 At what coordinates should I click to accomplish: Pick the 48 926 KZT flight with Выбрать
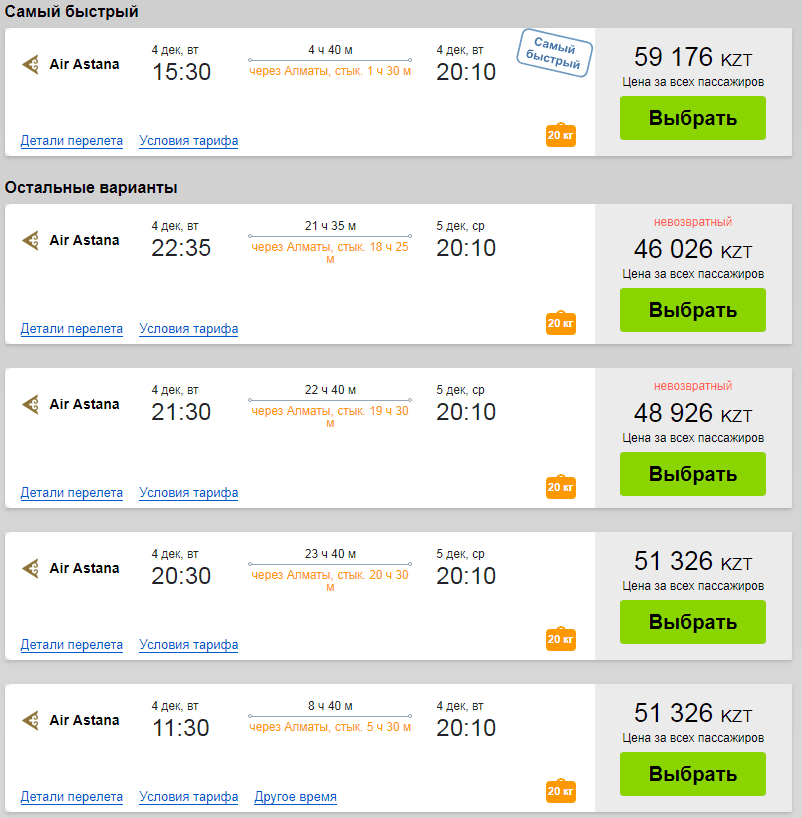[x=692, y=474]
